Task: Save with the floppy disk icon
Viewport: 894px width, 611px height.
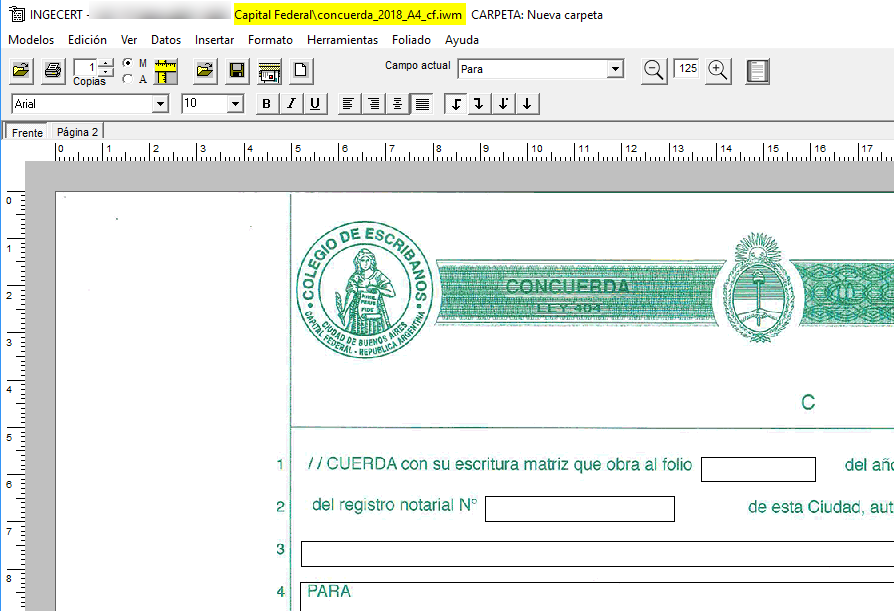Action: 237,71
